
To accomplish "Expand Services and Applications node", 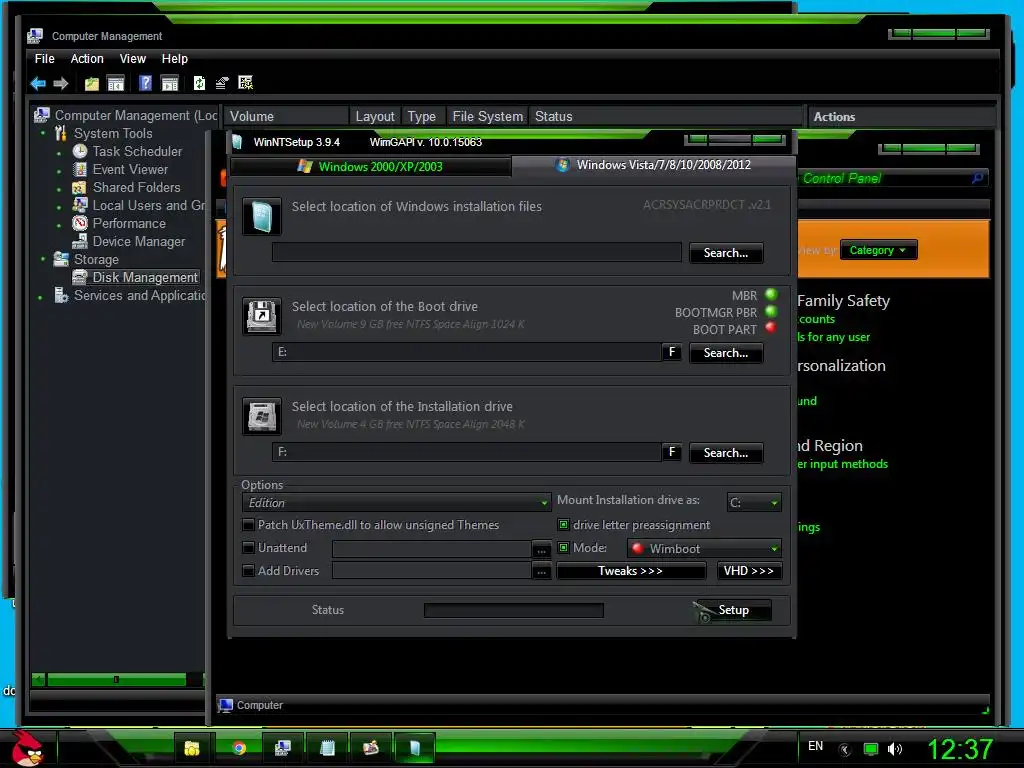I will click(x=40, y=297).
